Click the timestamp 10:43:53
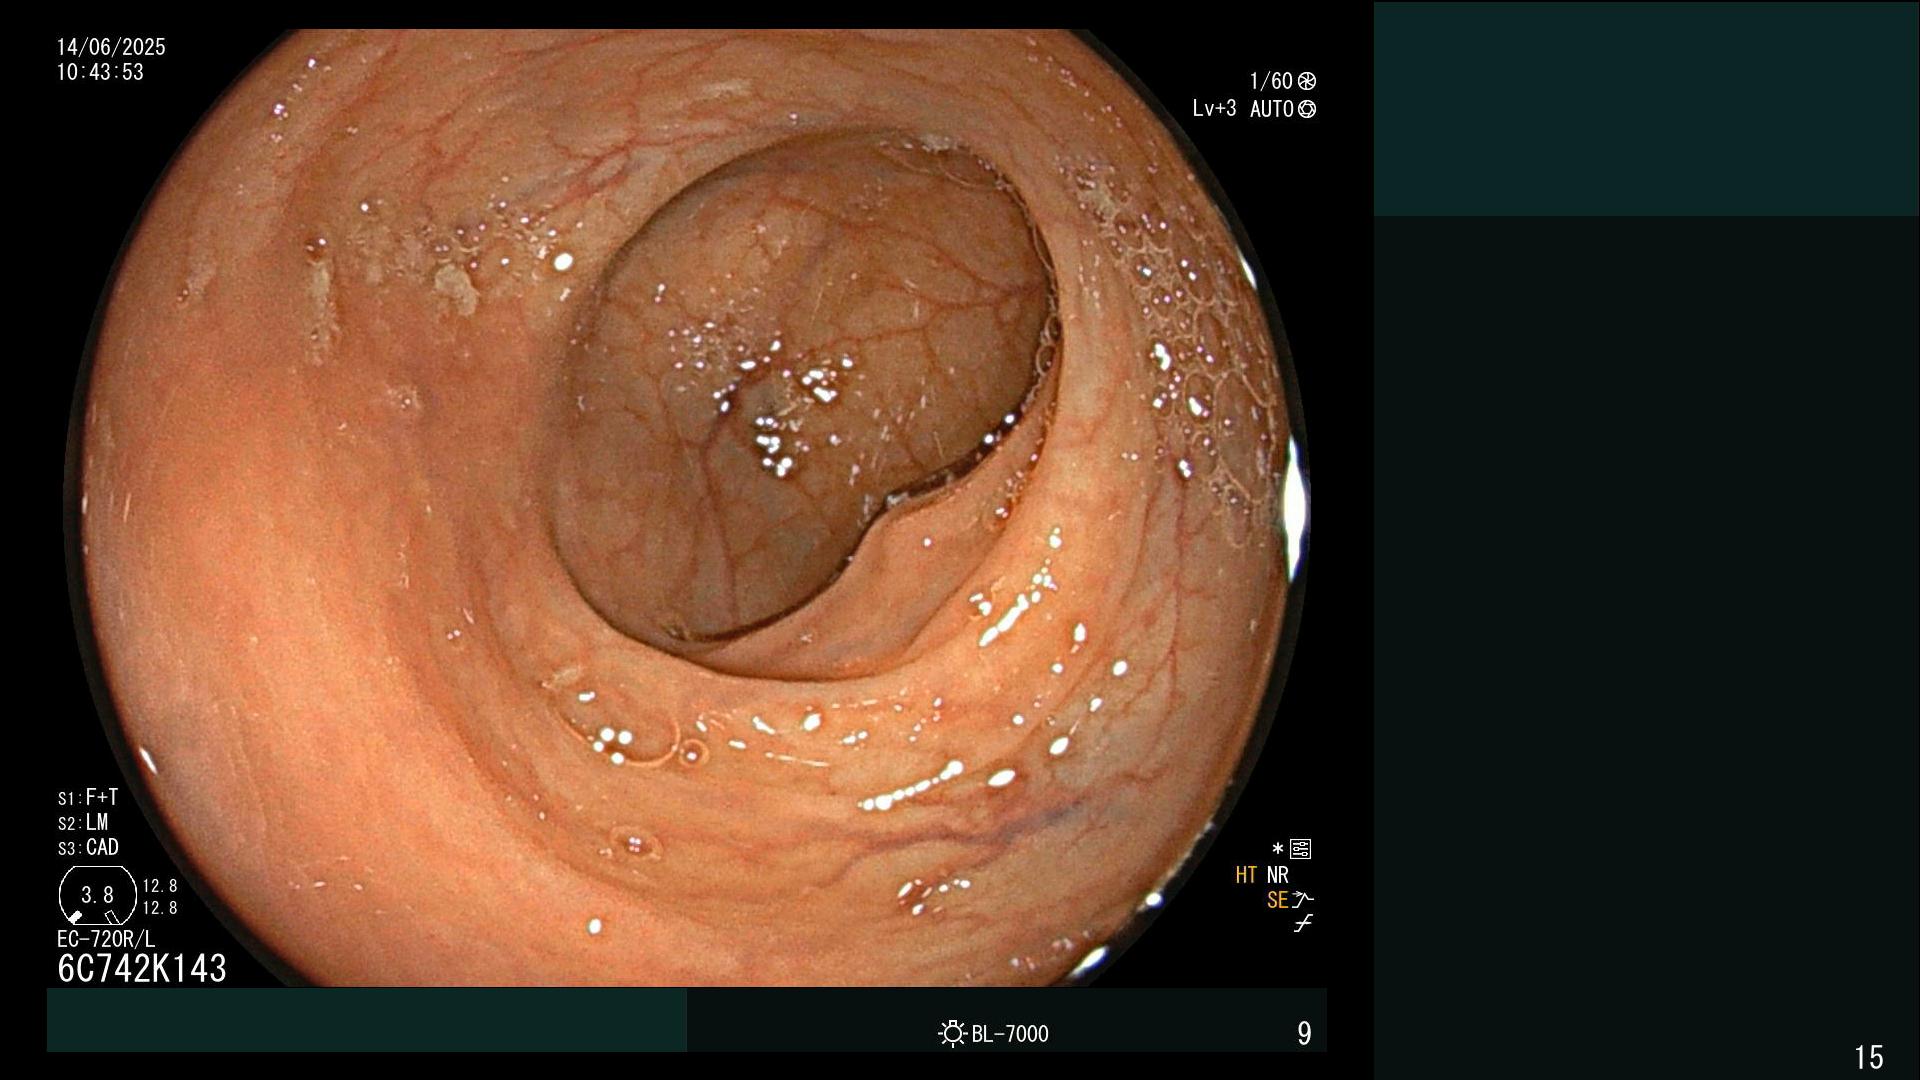Image resolution: width=1920 pixels, height=1080 pixels. coord(100,72)
